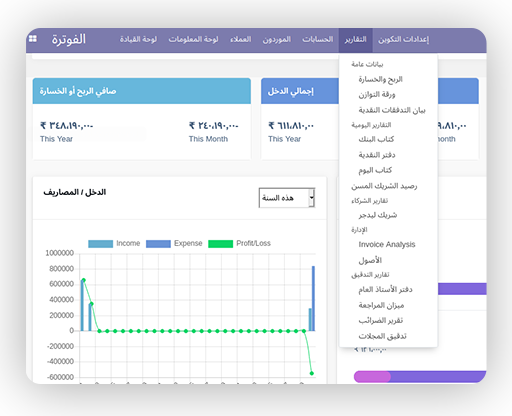The width and height of the screenshot is (512, 416).
Task: Click the pink-purple progress bar at bottom
Action: pos(420,377)
